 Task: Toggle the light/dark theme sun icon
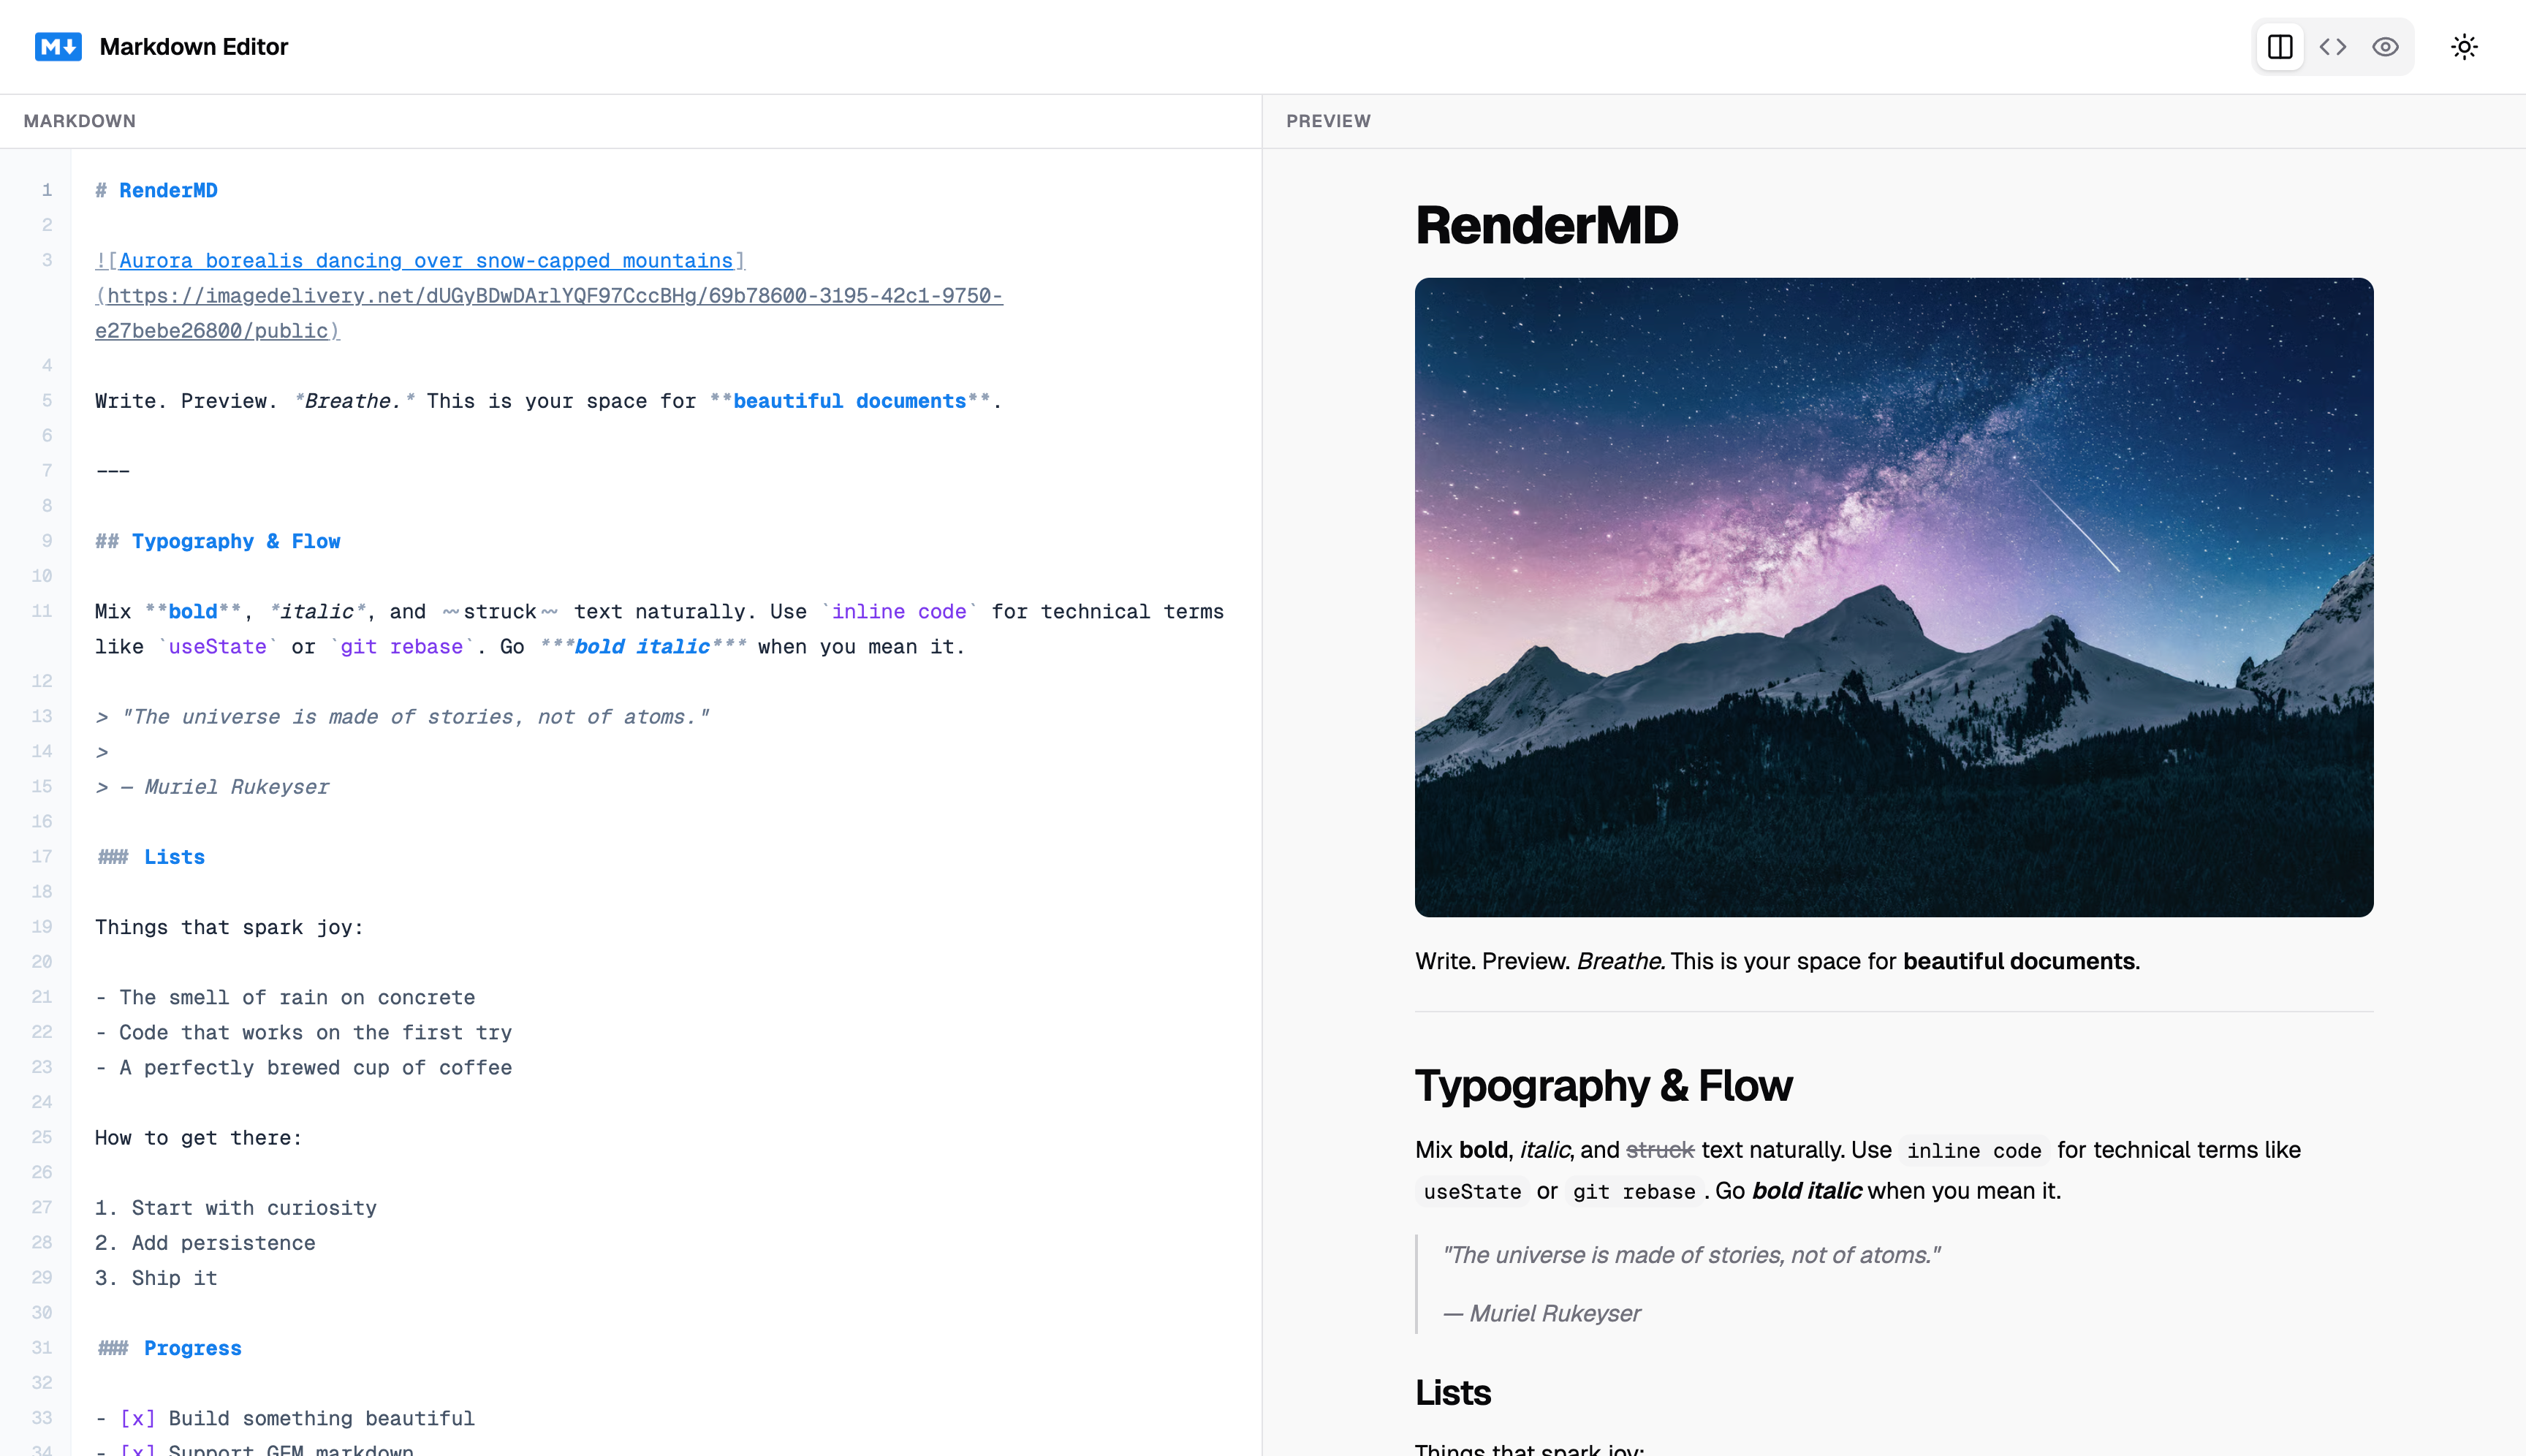[2464, 47]
